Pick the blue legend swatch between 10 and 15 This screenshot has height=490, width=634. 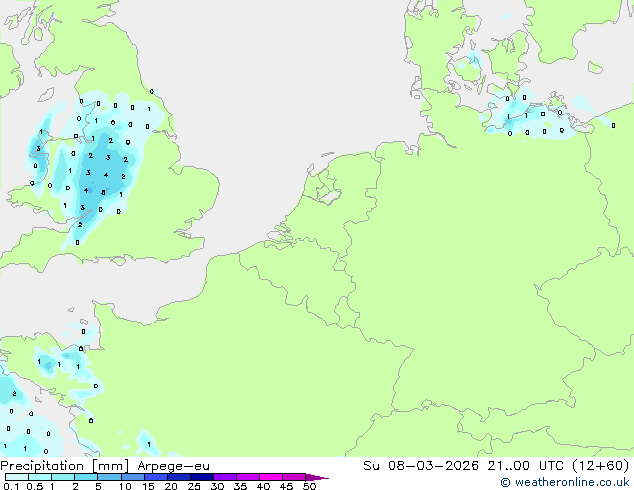133,477
